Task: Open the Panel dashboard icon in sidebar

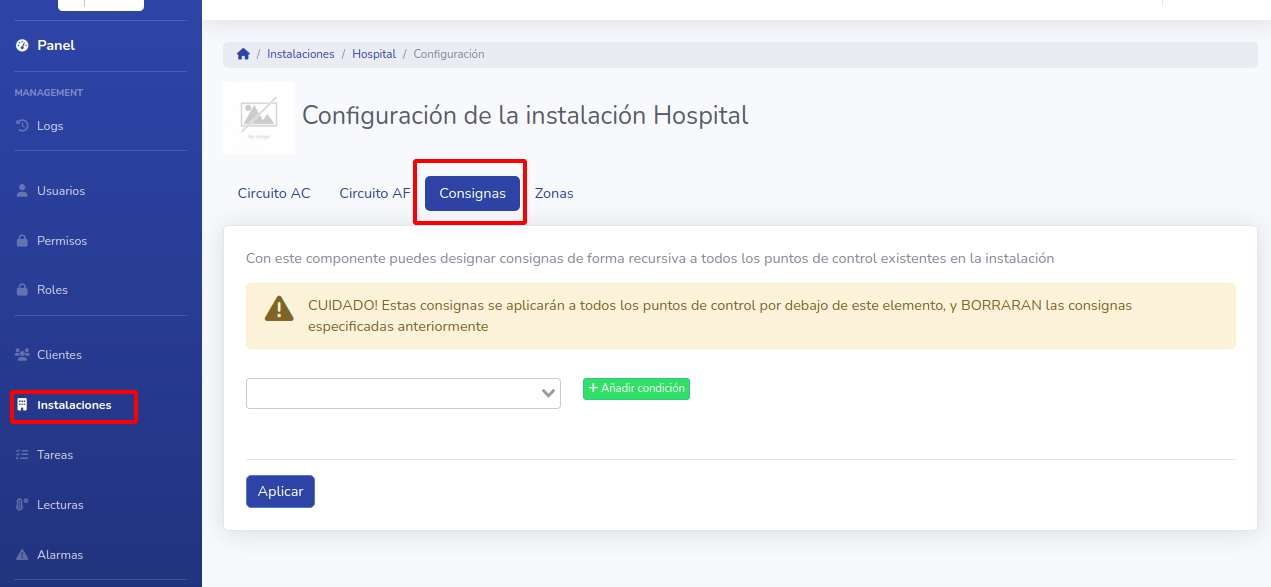Action: coord(22,45)
